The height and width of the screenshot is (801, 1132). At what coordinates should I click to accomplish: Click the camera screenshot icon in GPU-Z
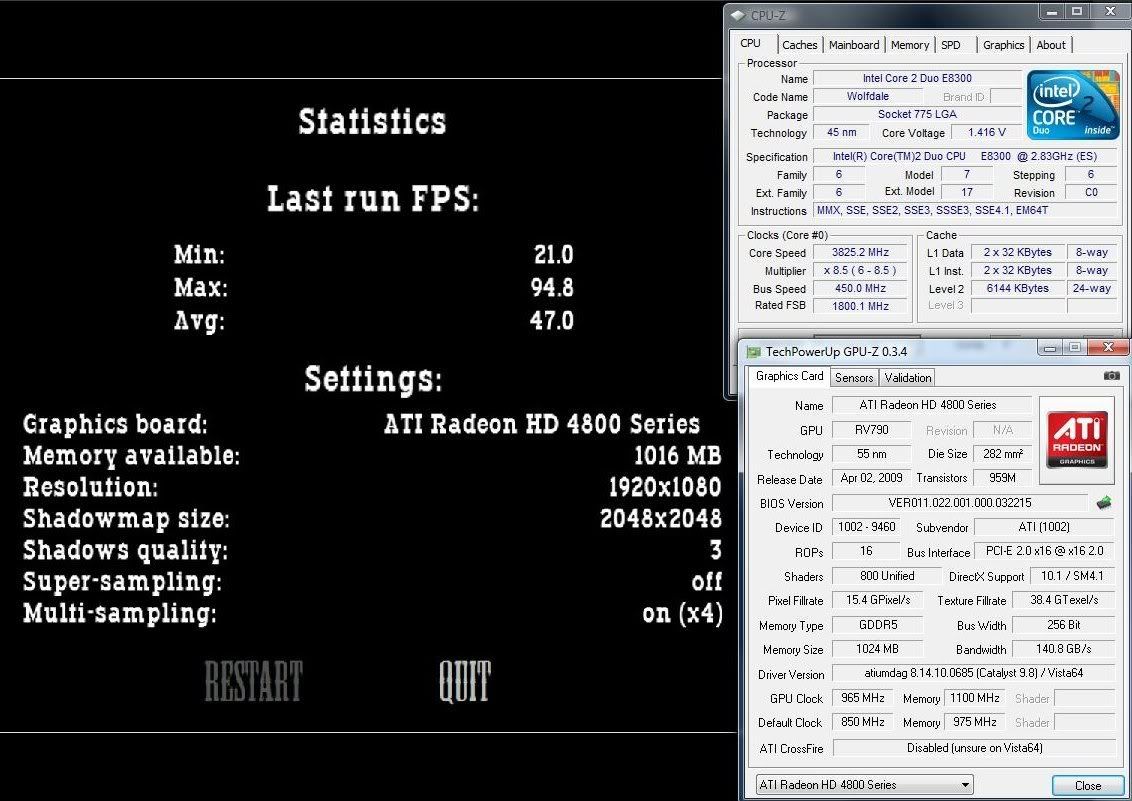point(1111,375)
